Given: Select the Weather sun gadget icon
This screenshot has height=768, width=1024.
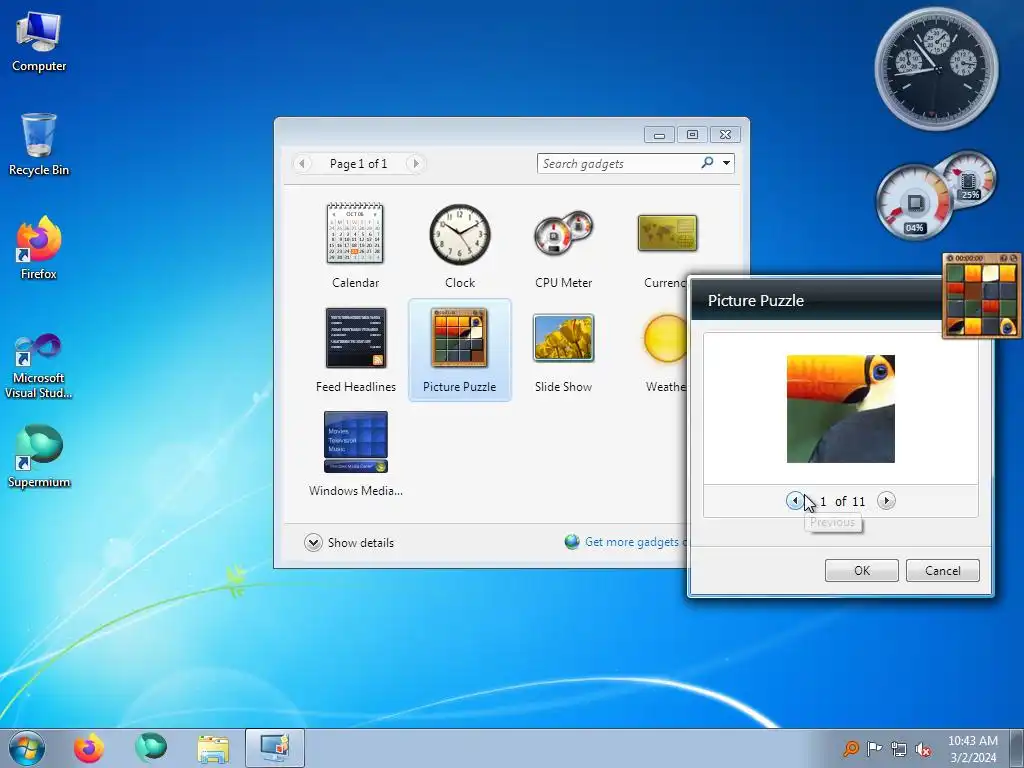Looking at the screenshot, I should pos(665,338).
